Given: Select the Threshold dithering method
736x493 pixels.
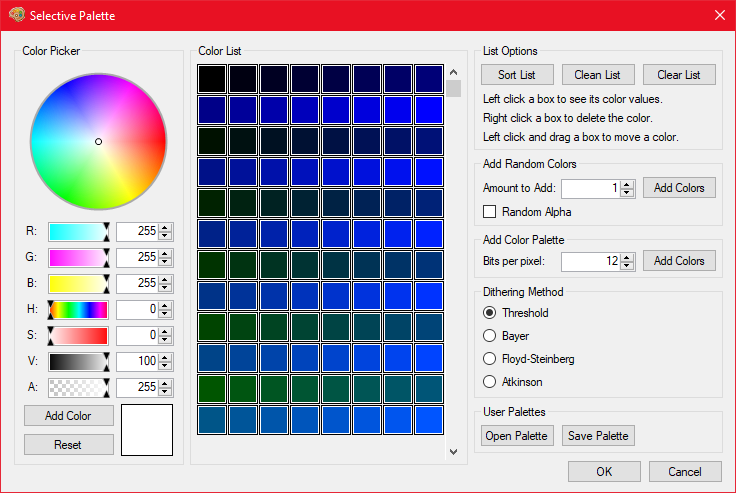Looking at the screenshot, I should point(490,313).
